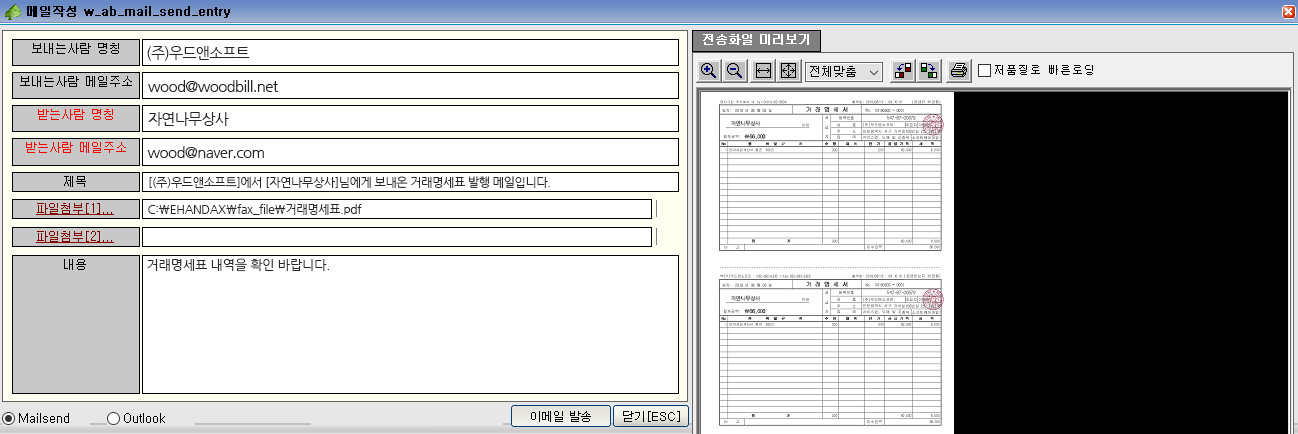Click the 보내는사람 명칭 input field
The width and height of the screenshot is (1298, 434).
pos(410,51)
